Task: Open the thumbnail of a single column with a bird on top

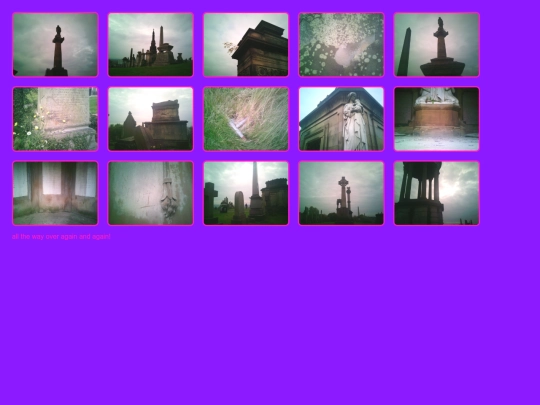Action: pyautogui.click(x=55, y=45)
